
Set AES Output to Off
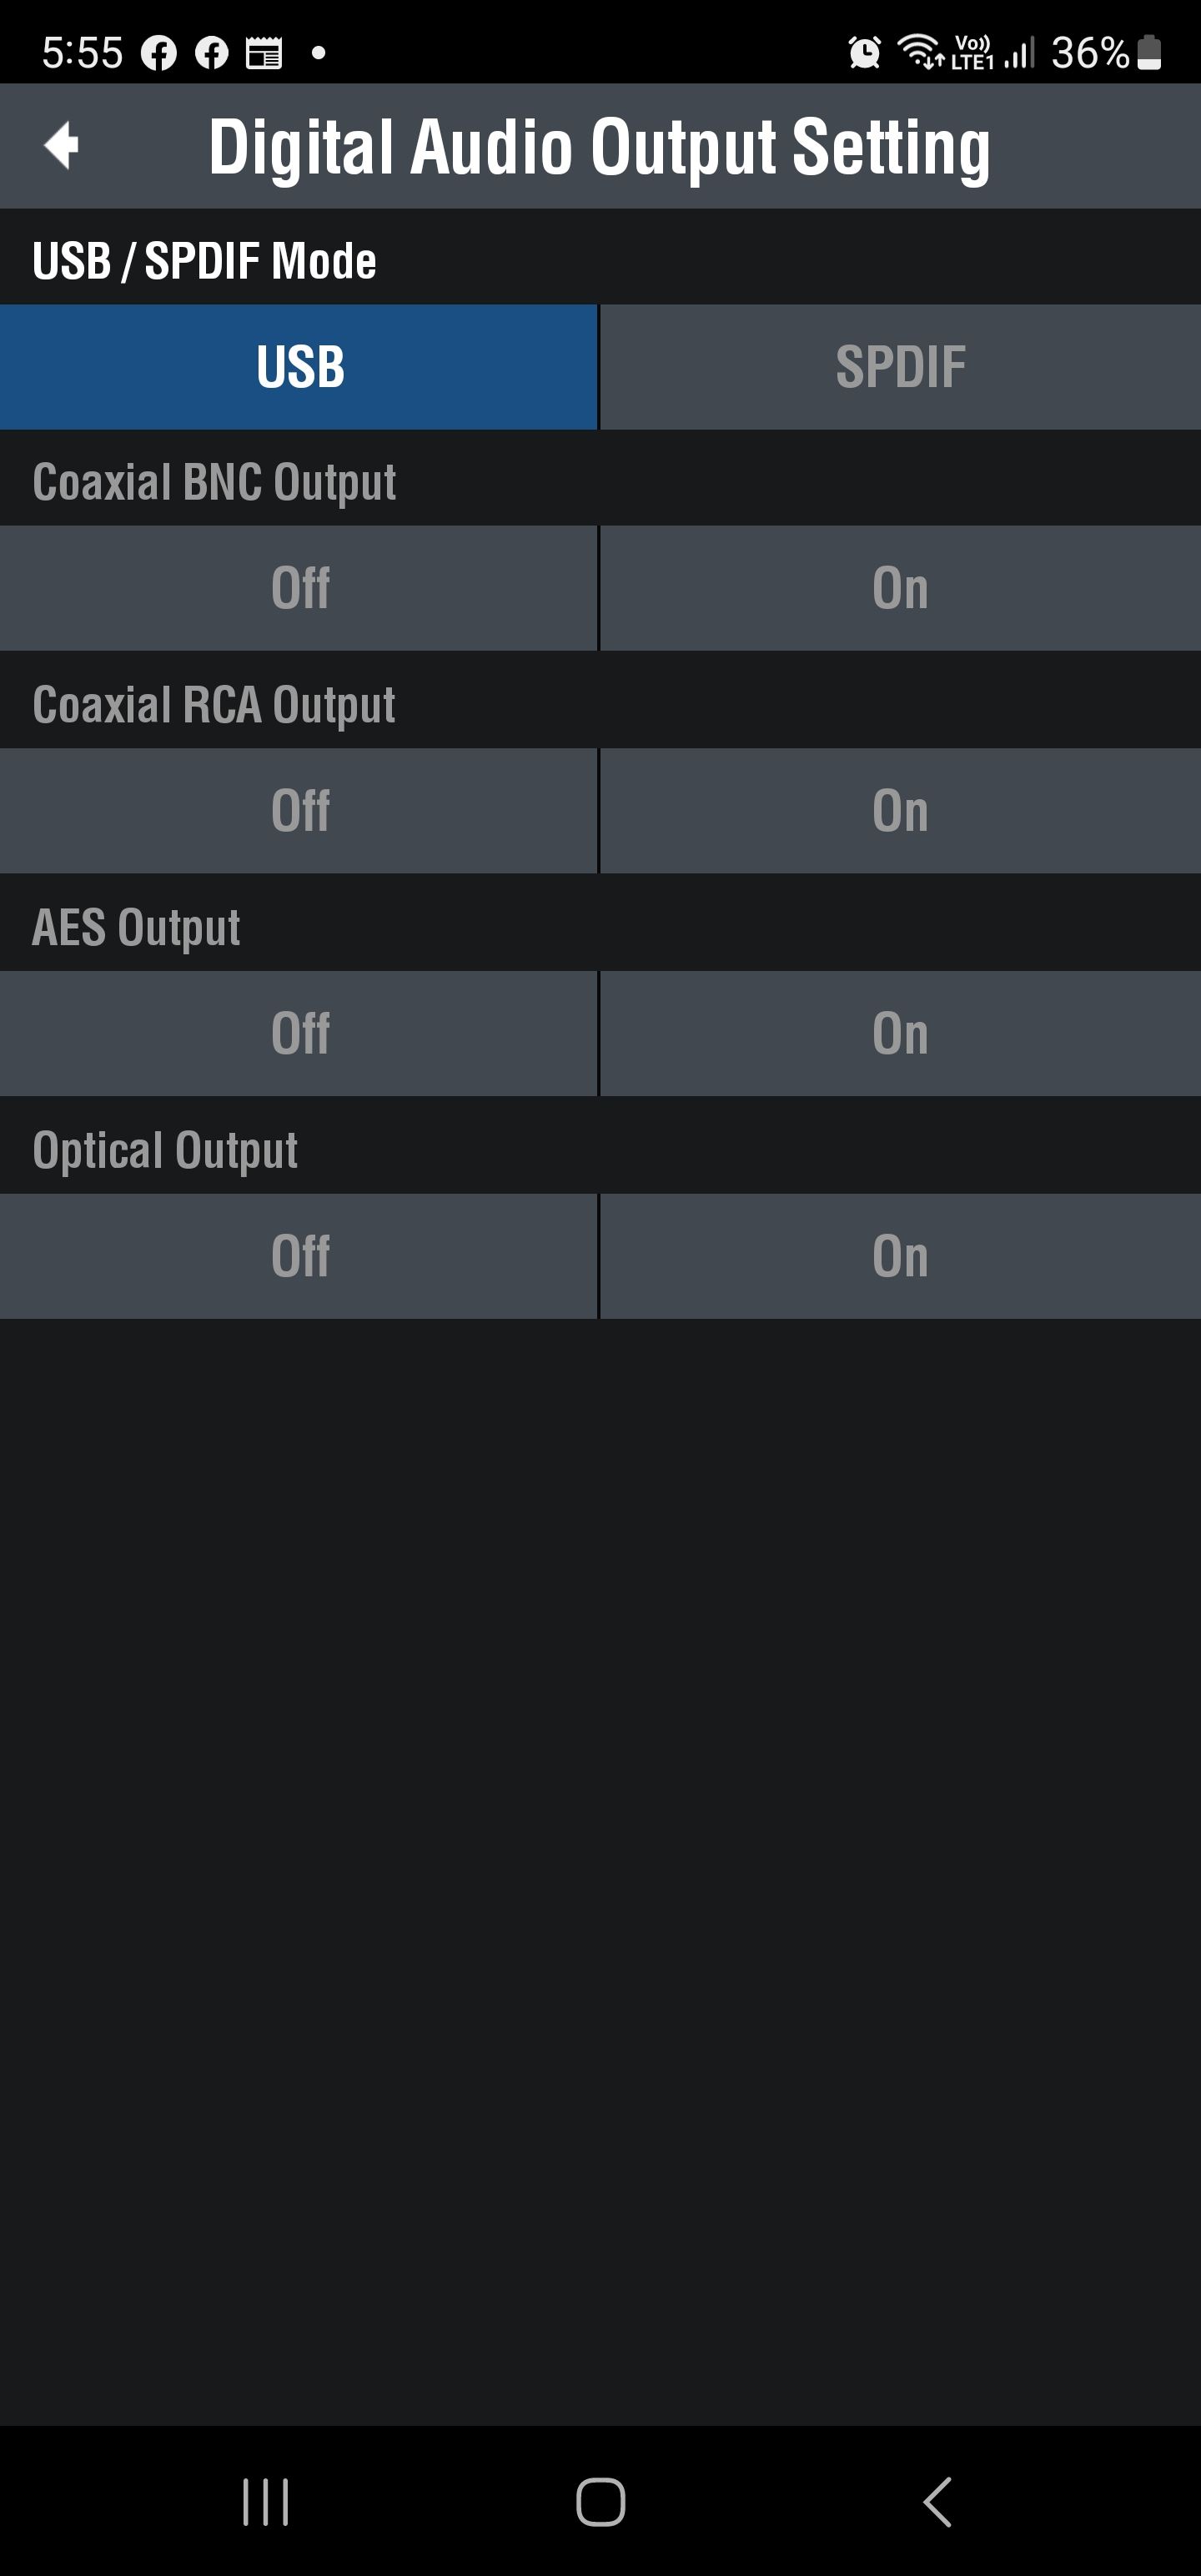[x=299, y=1033]
